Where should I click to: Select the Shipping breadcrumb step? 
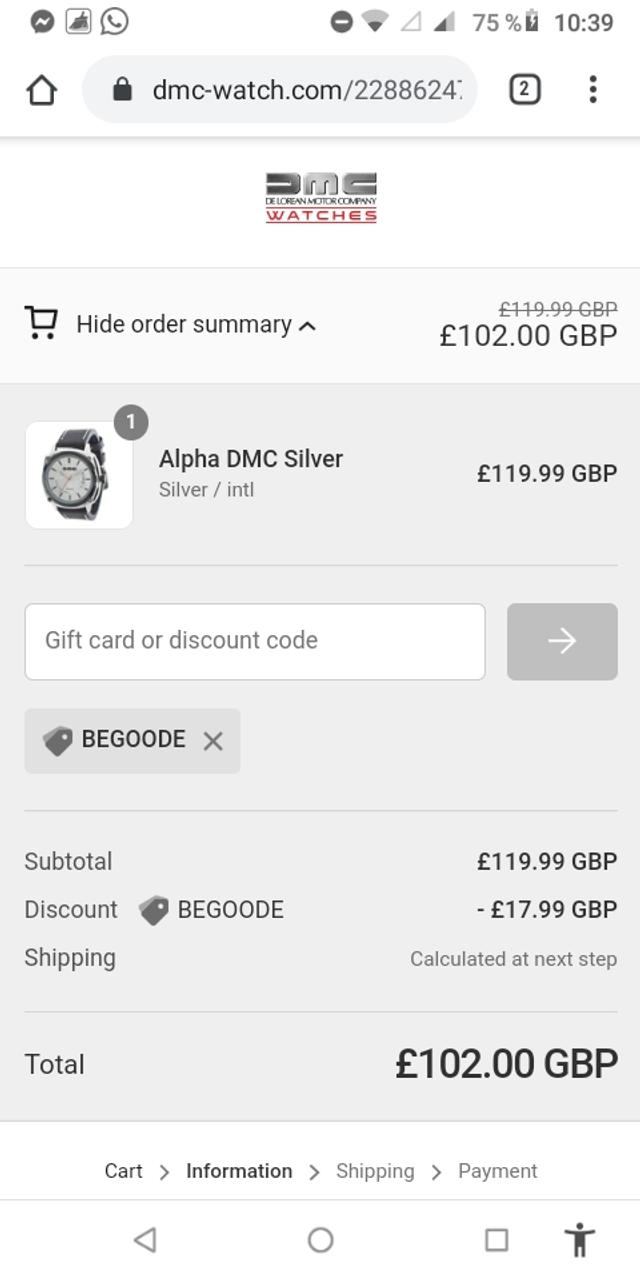[x=375, y=1171]
